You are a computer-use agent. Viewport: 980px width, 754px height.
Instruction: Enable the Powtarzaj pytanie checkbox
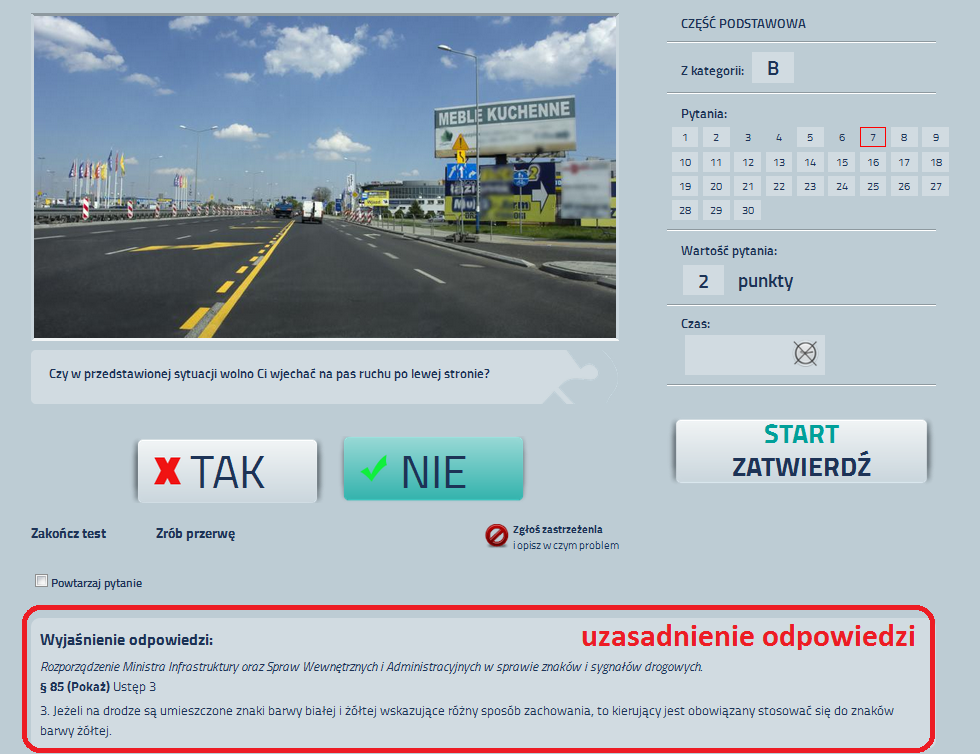[x=42, y=581]
